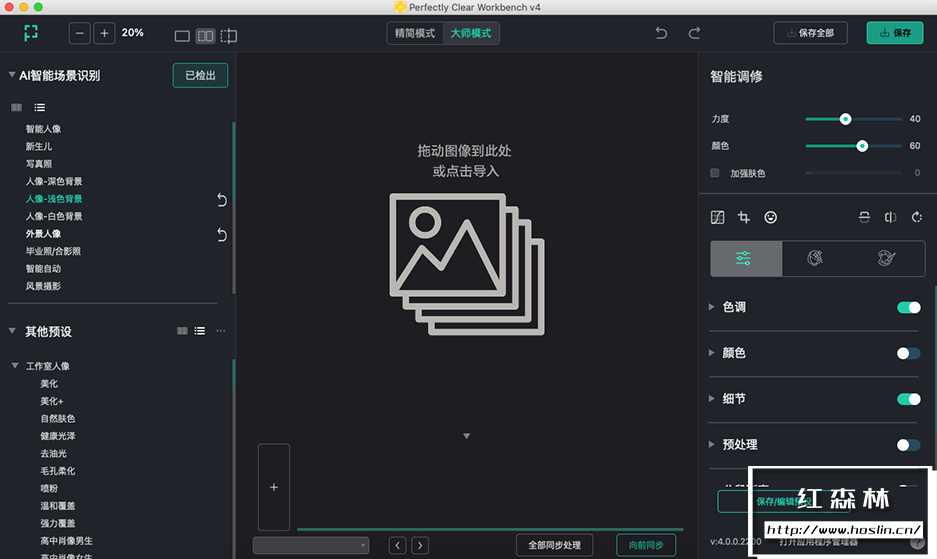
Task: Switch to 精简模式 tab
Action: (415, 33)
